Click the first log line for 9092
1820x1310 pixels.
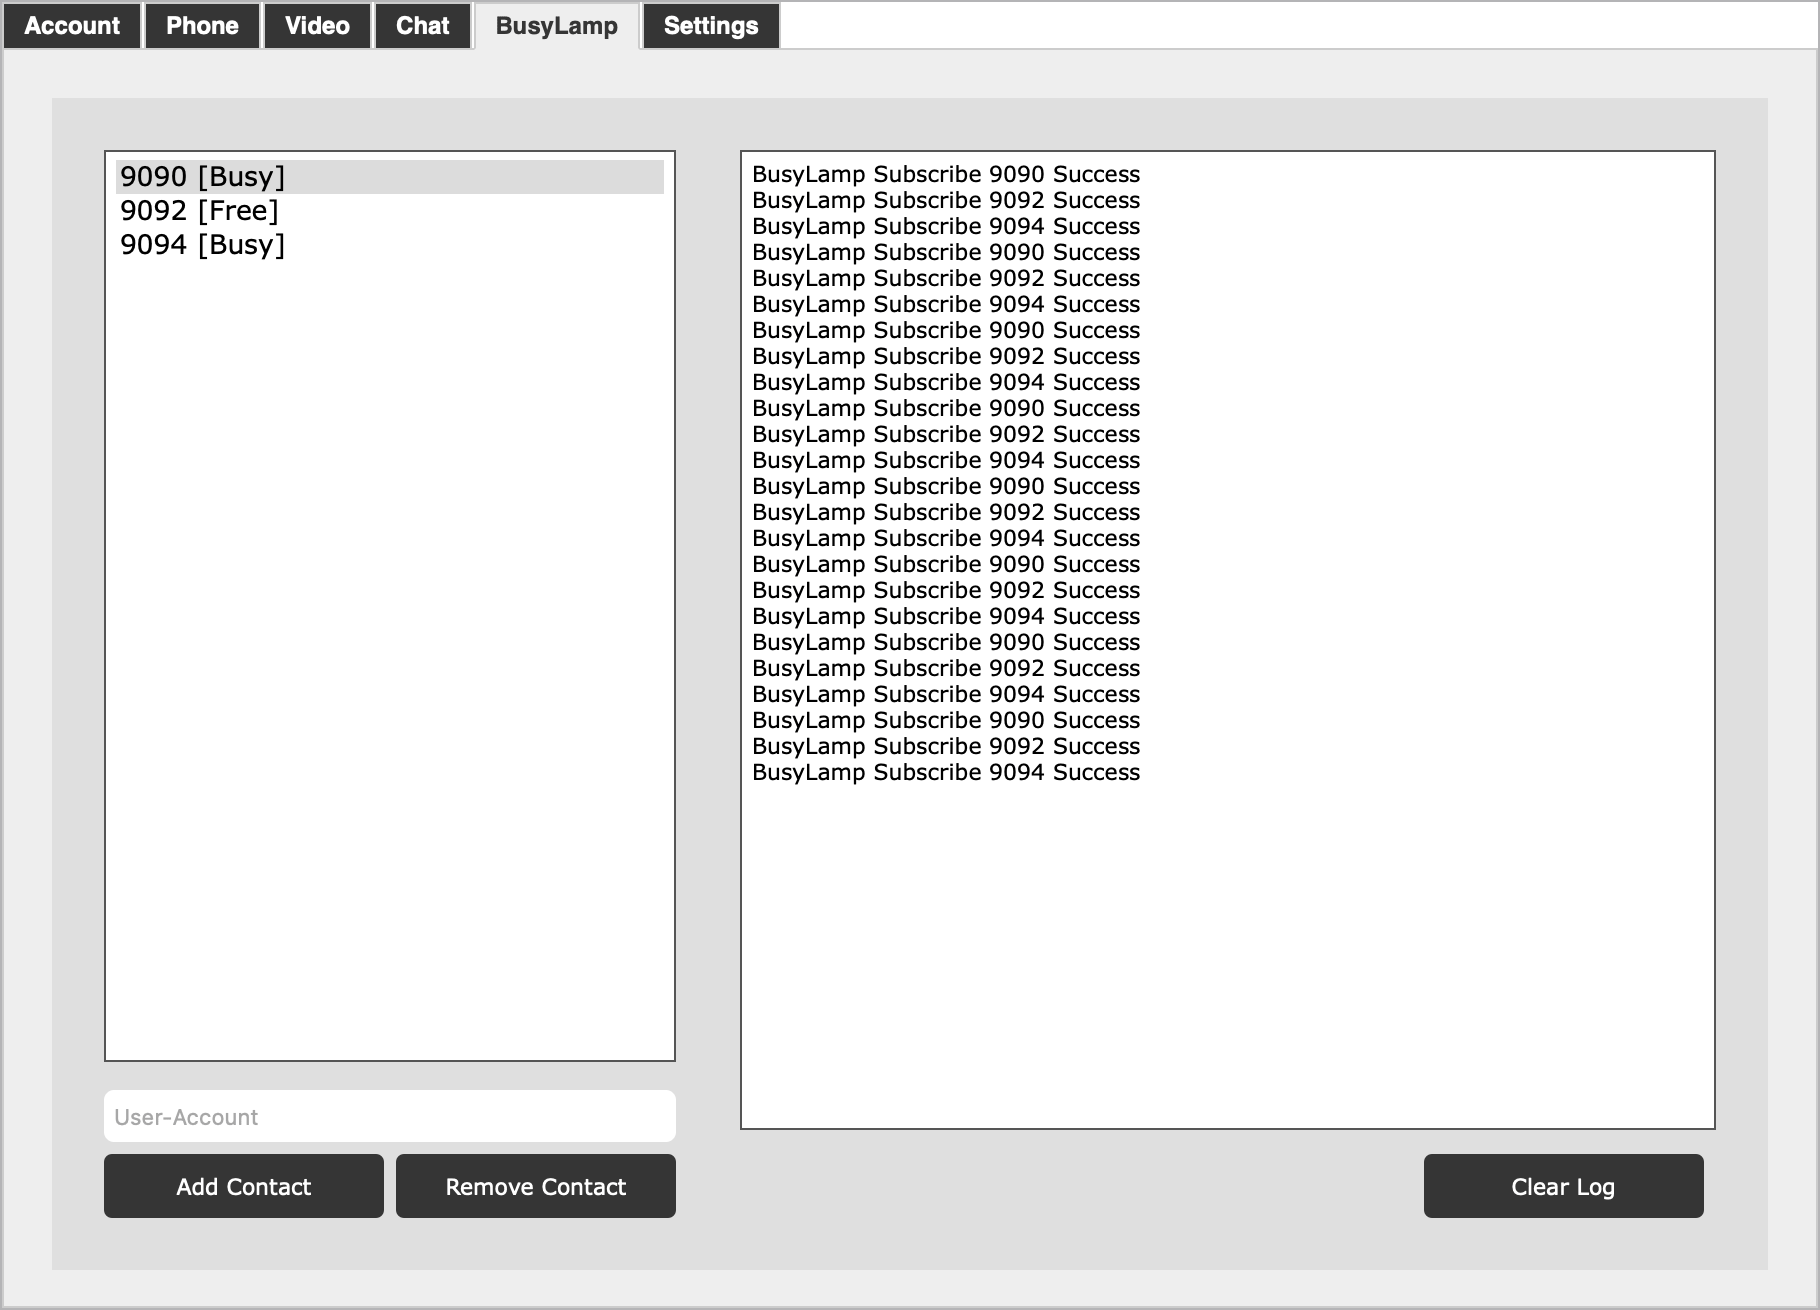click(x=946, y=200)
